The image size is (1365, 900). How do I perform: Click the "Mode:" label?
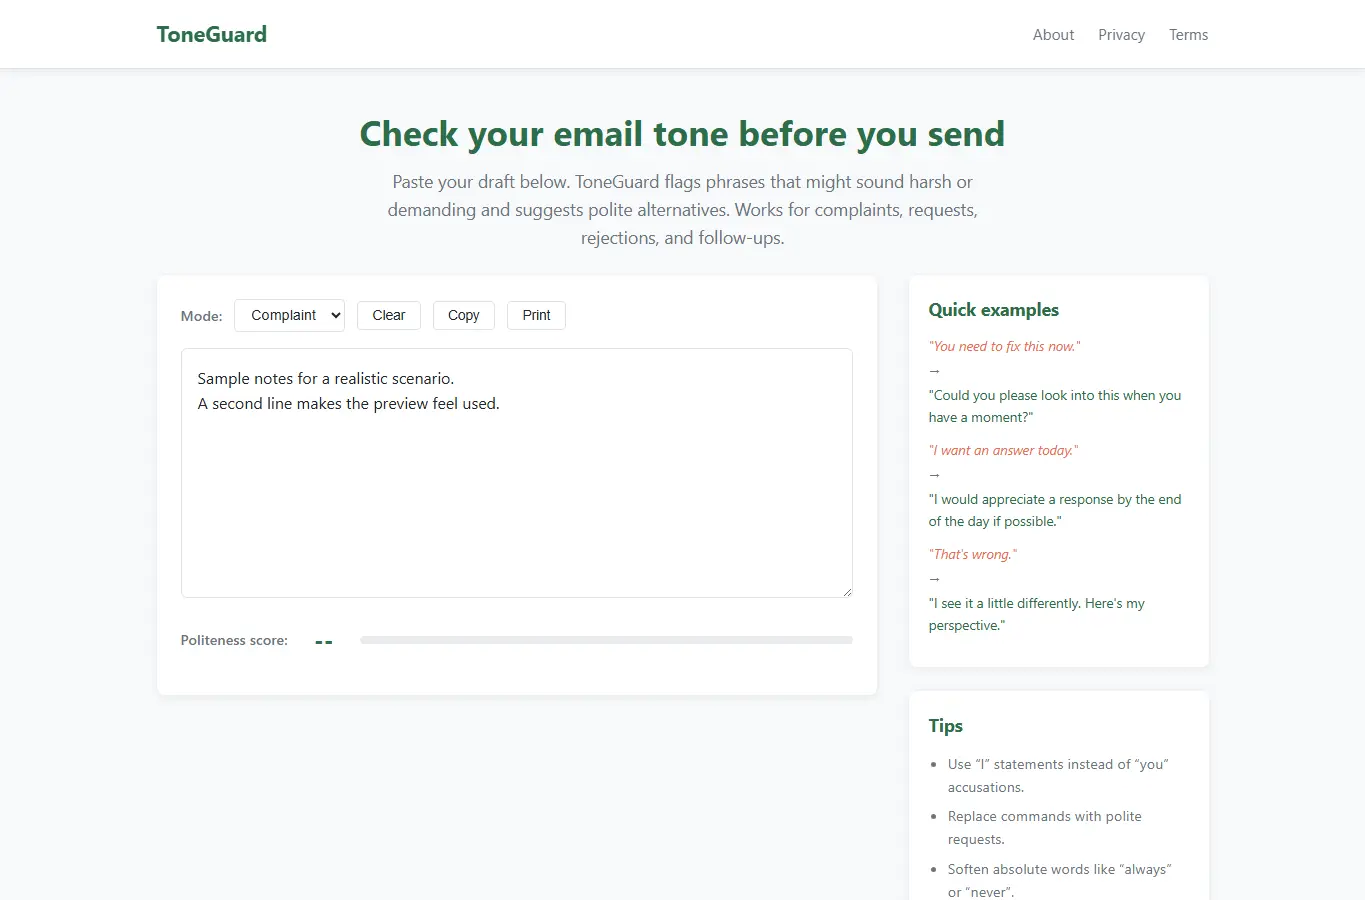[201, 316]
